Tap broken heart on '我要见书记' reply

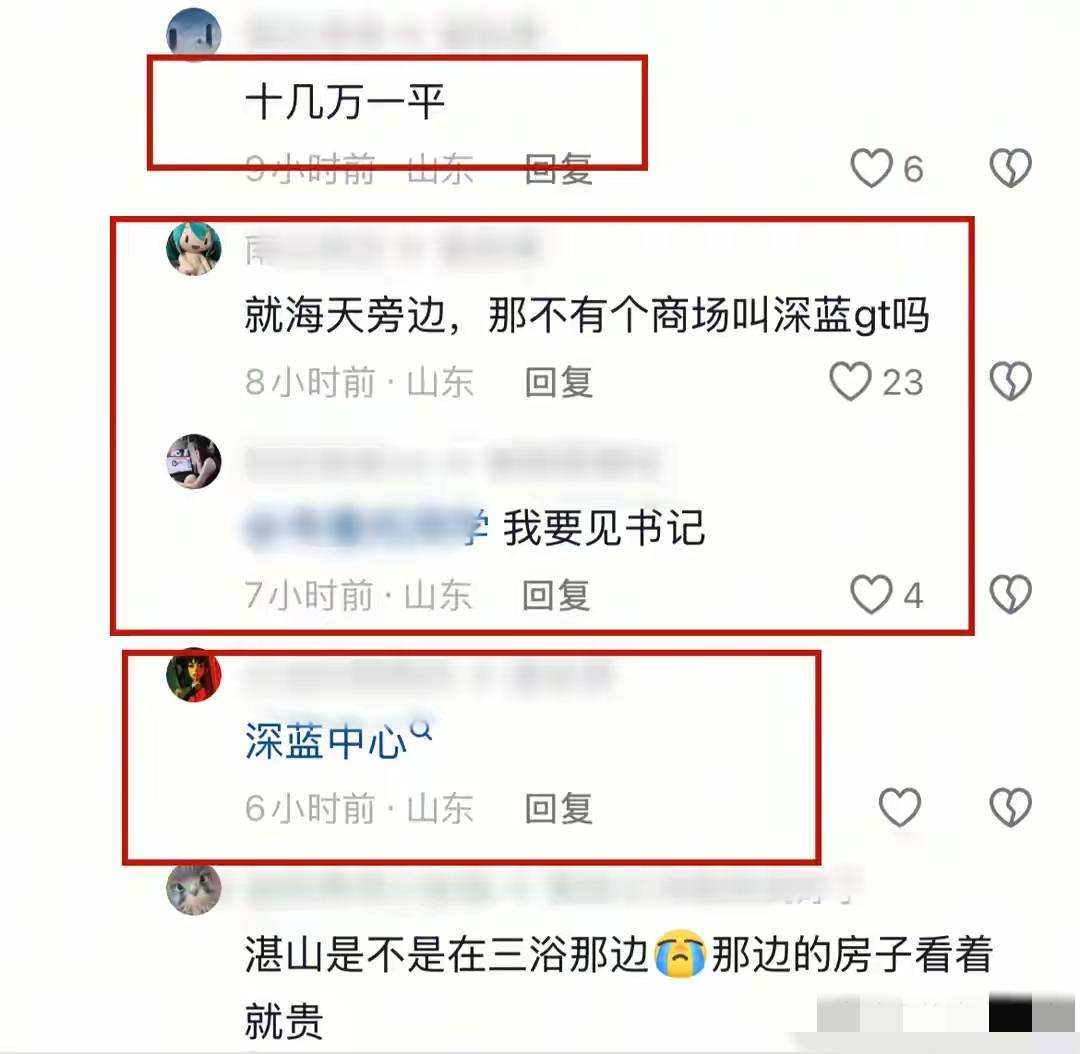(1010, 595)
